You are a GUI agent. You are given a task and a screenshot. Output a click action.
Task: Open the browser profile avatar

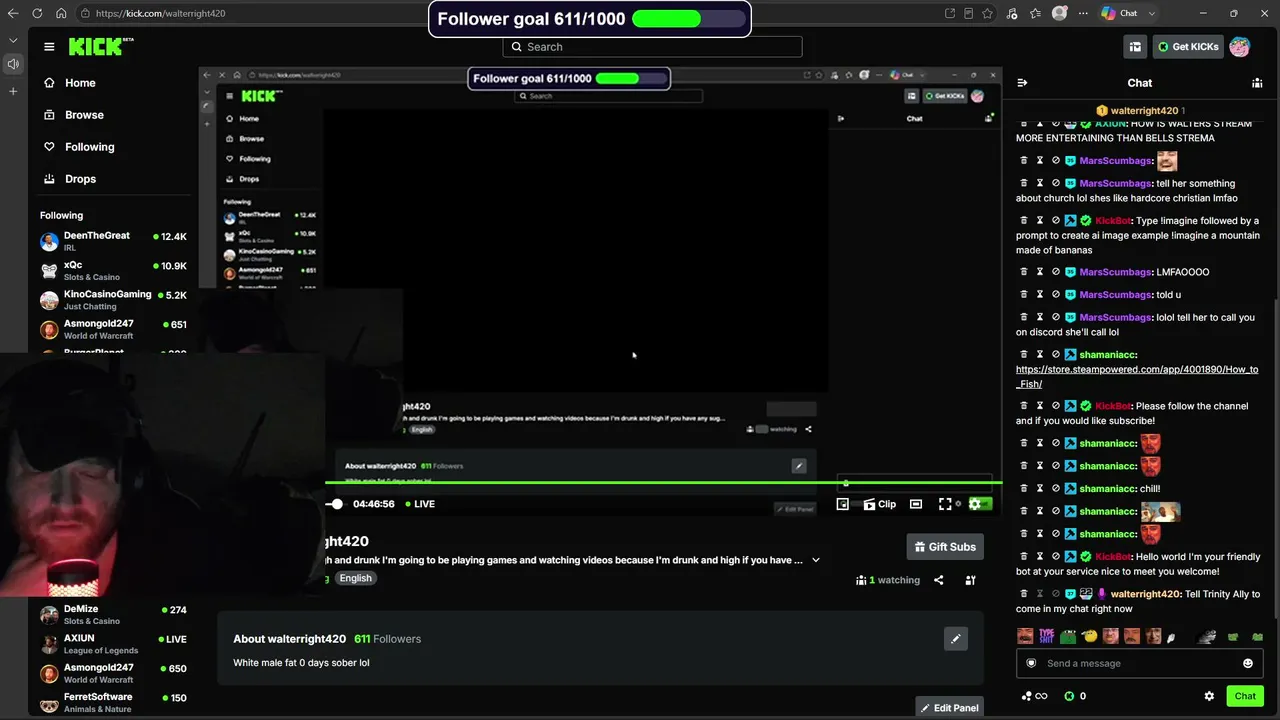coord(1060,13)
